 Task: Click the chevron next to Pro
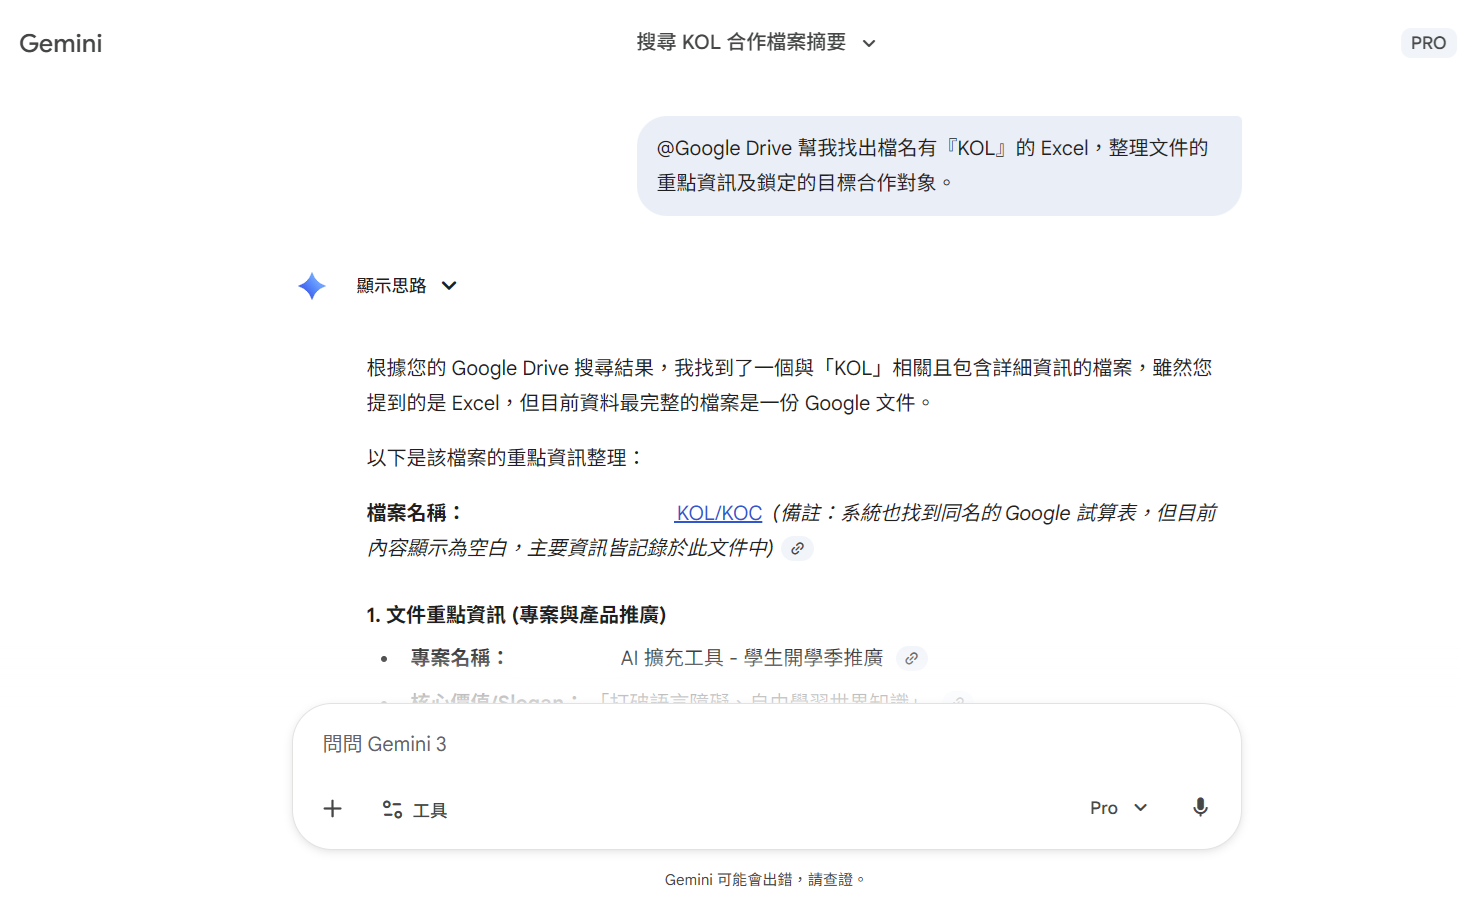[1141, 808]
